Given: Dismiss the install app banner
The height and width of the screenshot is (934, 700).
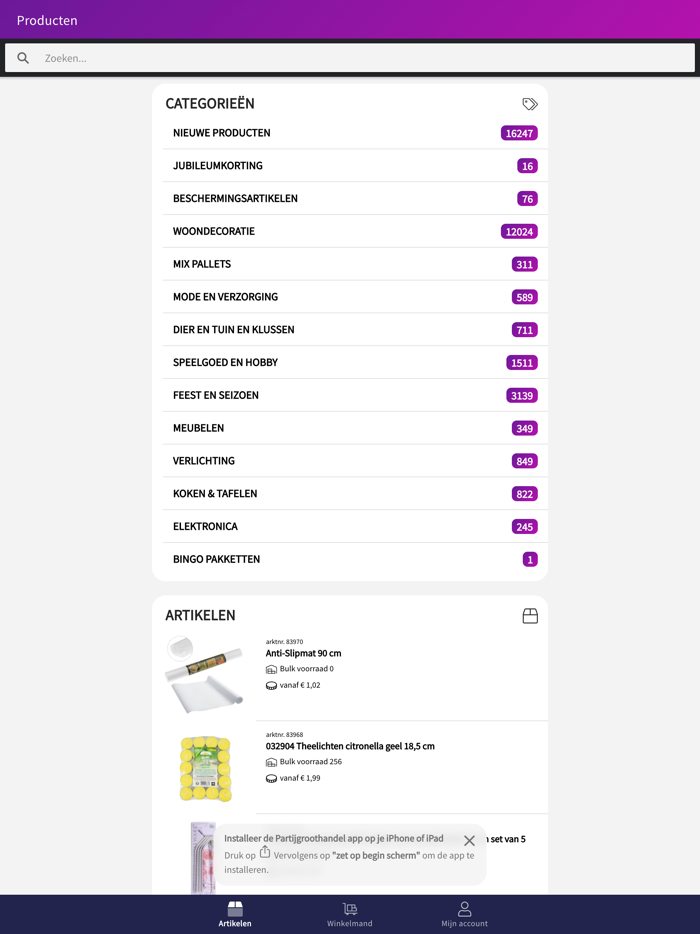Looking at the screenshot, I should [x=469, y=841].
